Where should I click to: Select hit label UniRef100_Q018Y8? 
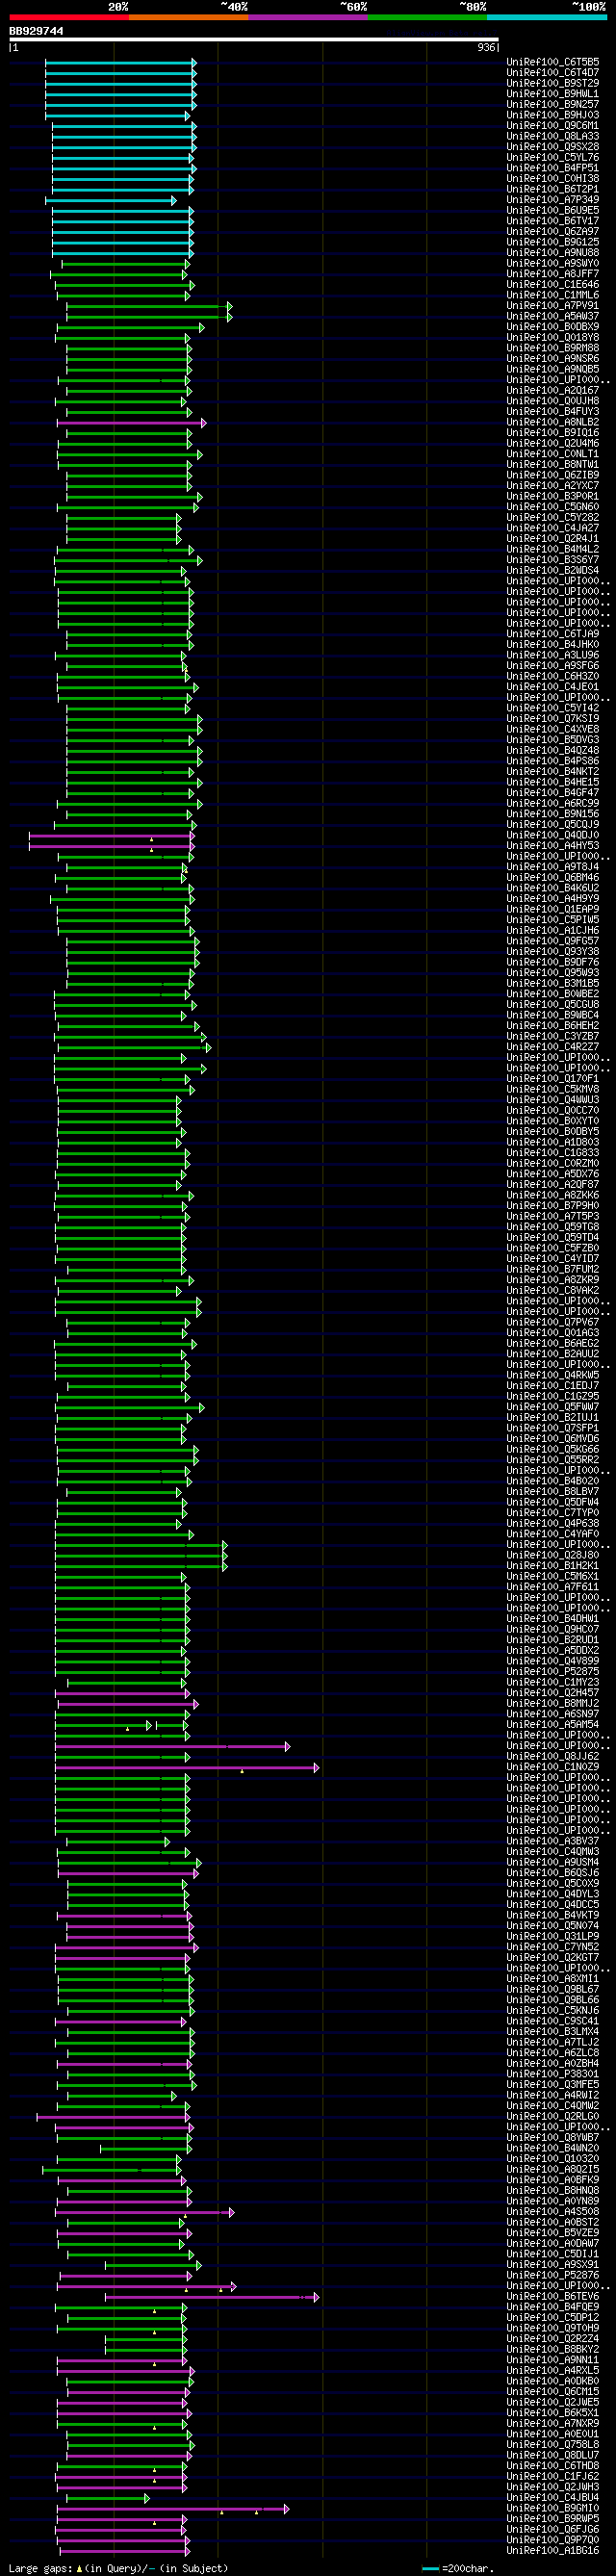tap(553, 338)
